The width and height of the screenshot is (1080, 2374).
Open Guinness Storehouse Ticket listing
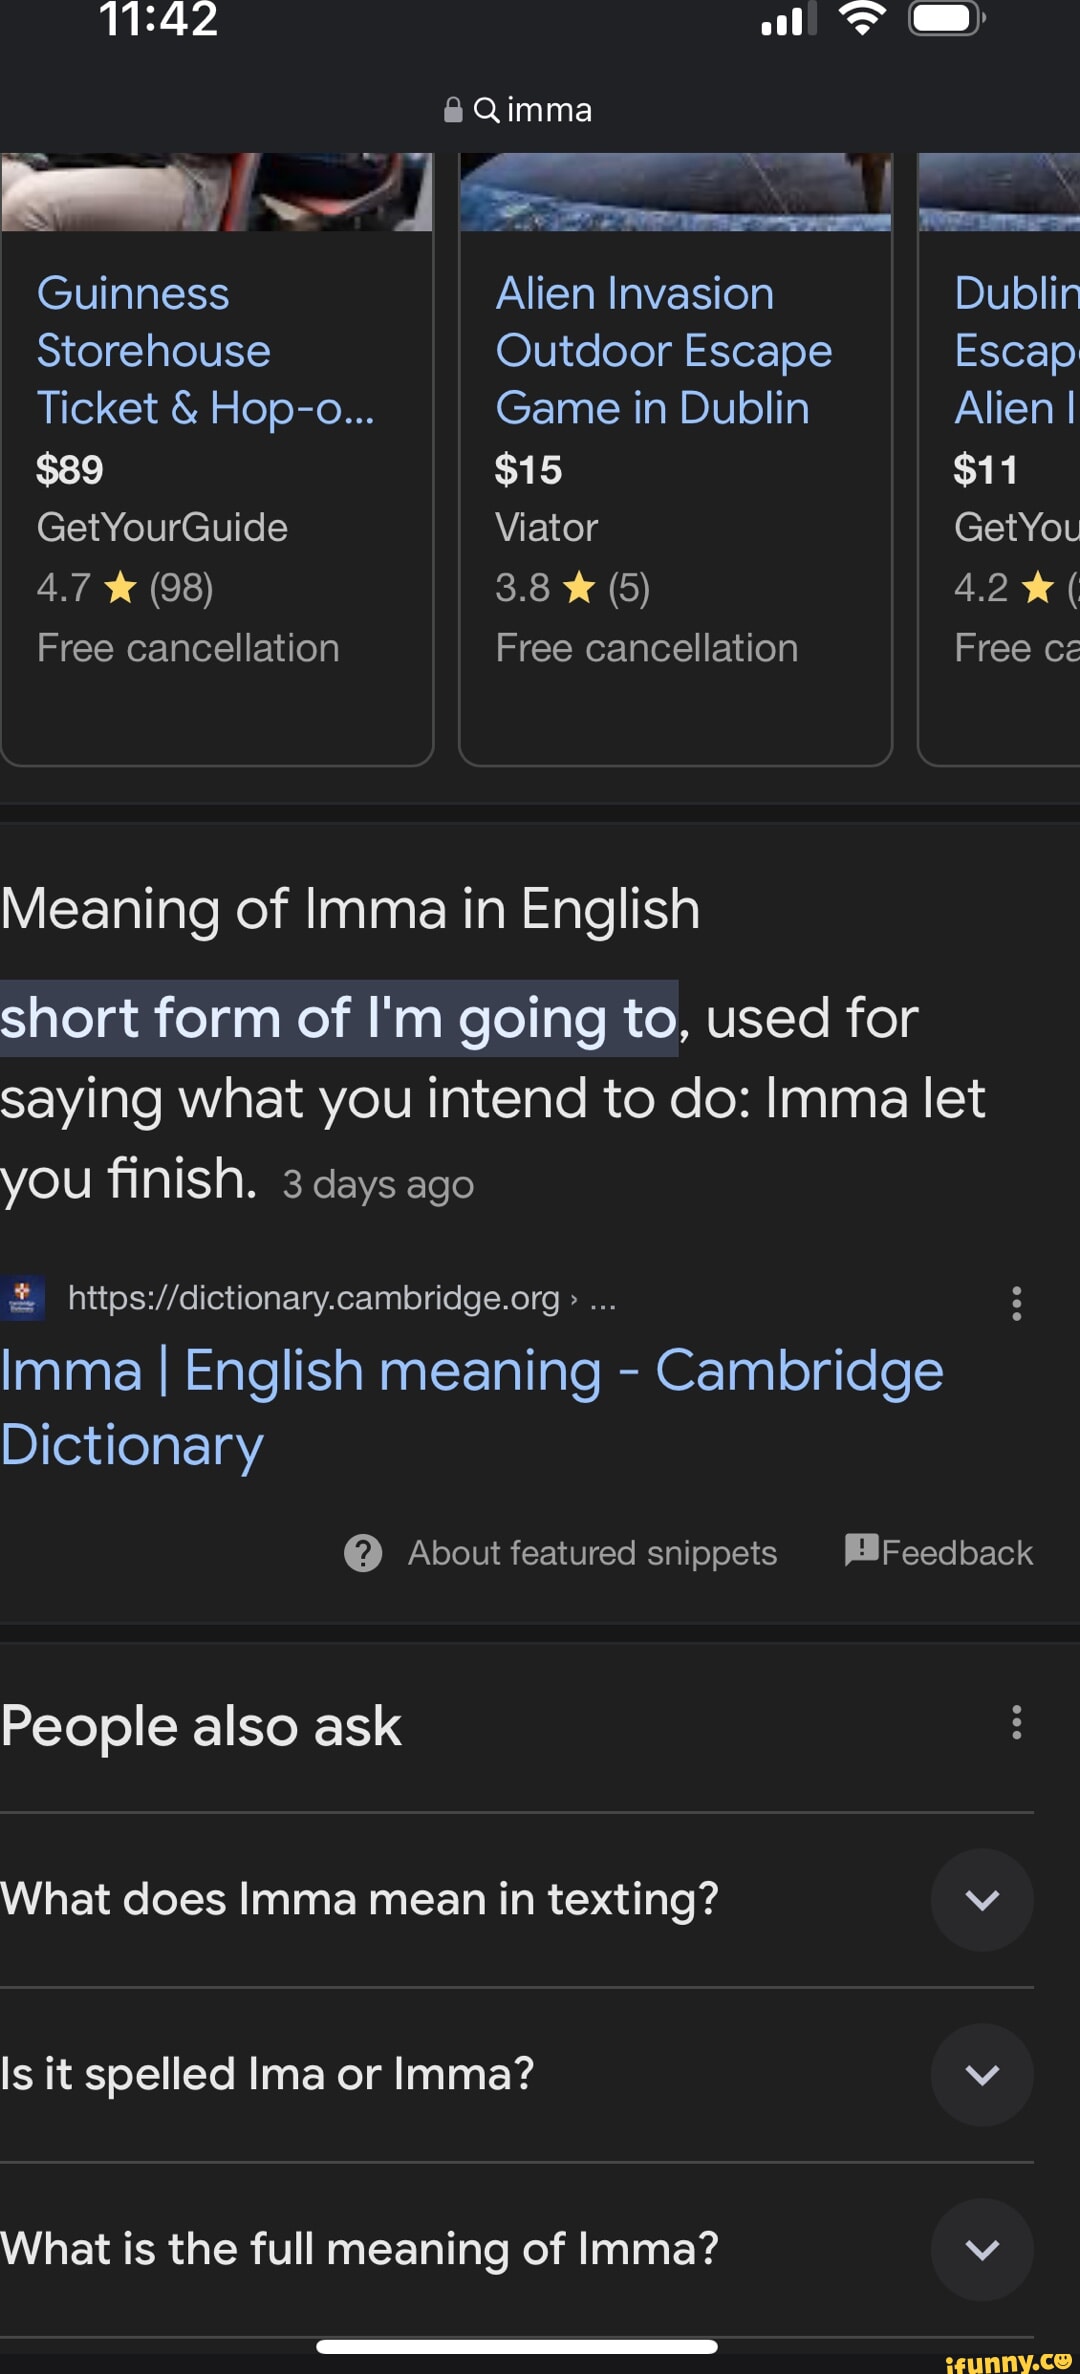(205, 351)
